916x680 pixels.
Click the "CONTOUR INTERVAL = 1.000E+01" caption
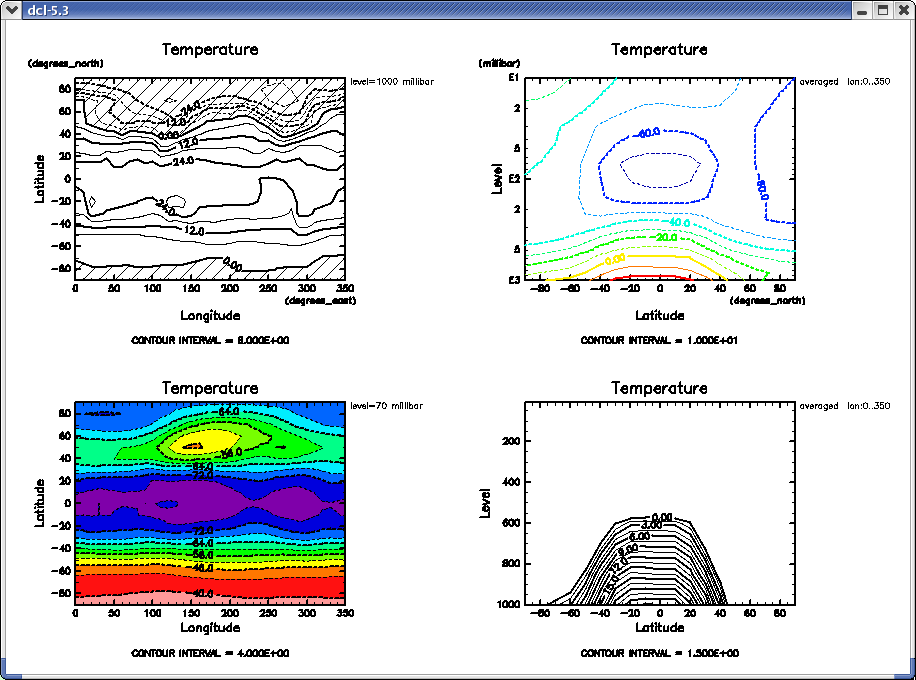(x=660, y=340)
